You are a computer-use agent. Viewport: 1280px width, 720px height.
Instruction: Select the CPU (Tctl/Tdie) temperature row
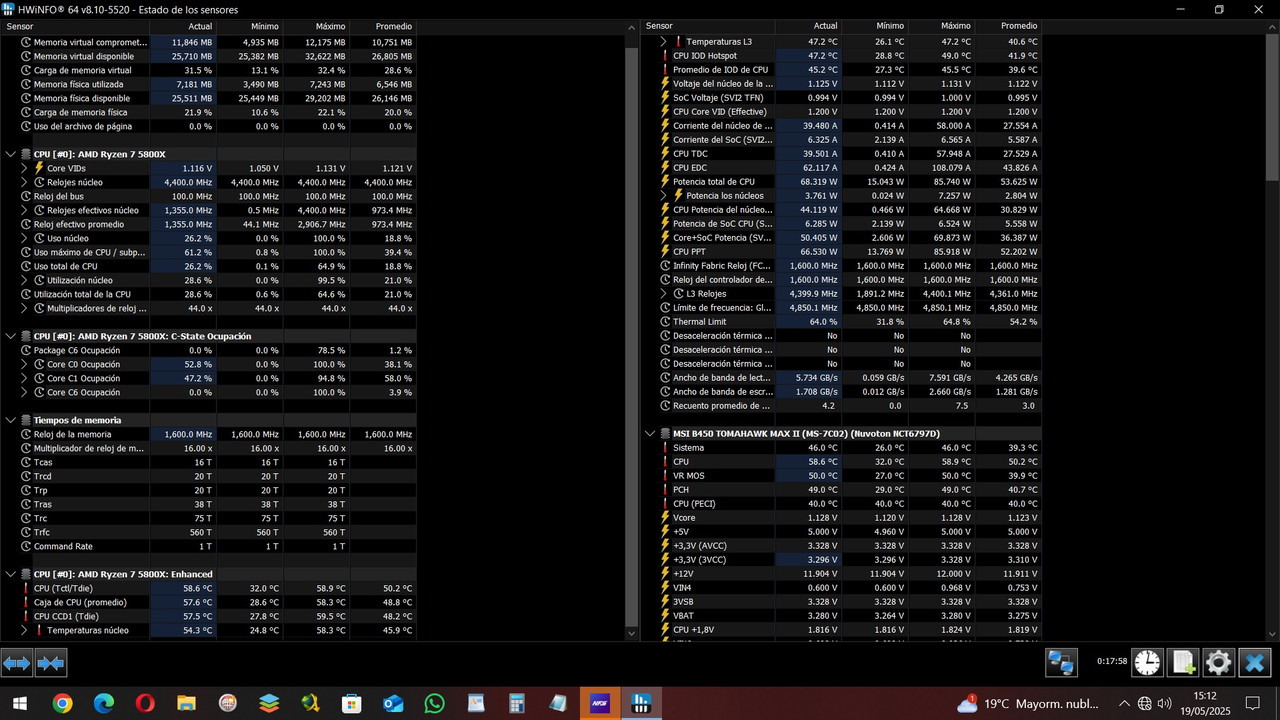pos(208,588)
